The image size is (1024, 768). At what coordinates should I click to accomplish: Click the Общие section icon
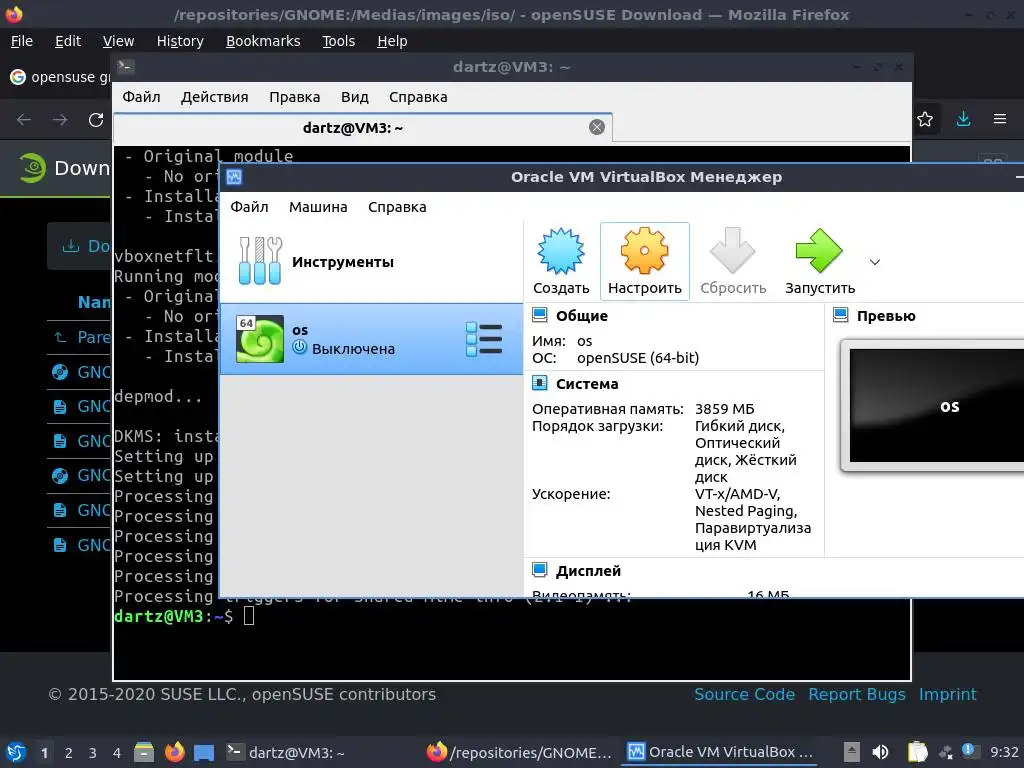coord(539,315)
